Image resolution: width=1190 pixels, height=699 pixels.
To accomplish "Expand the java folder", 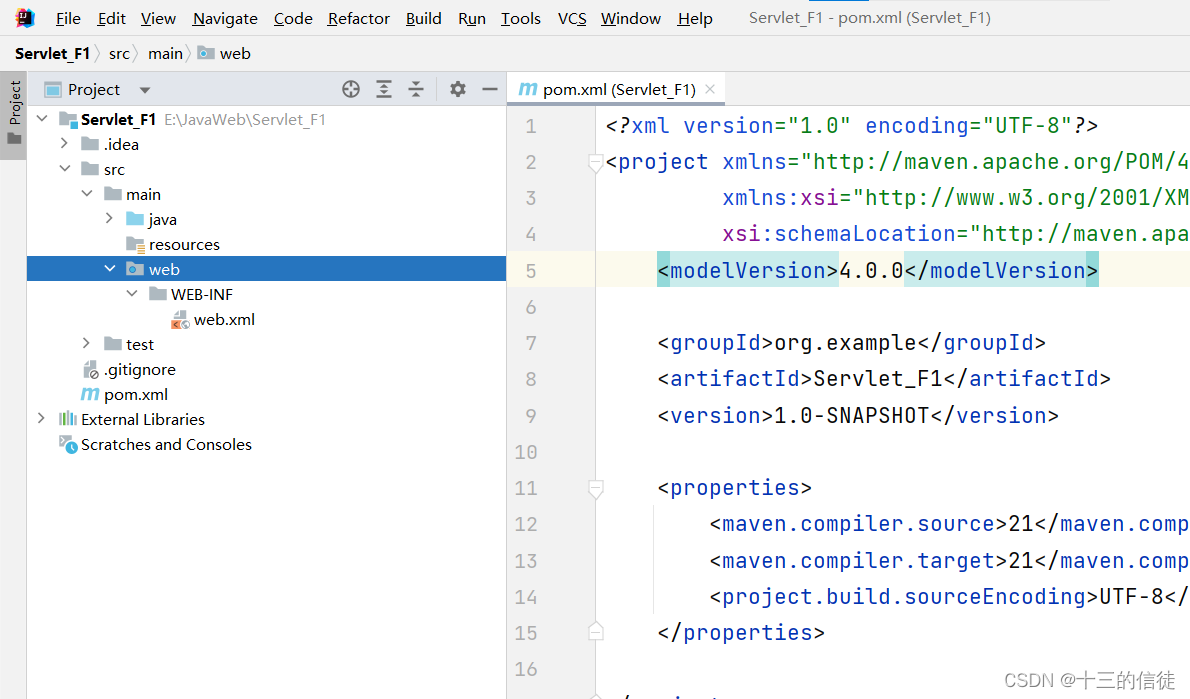I will click(109, 218).
